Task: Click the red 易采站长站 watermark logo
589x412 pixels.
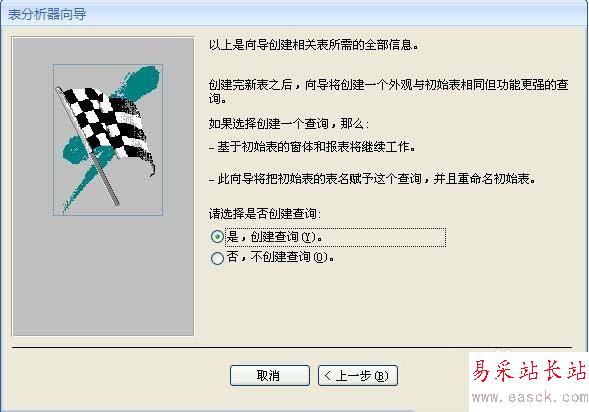Action: pos(529,370)
